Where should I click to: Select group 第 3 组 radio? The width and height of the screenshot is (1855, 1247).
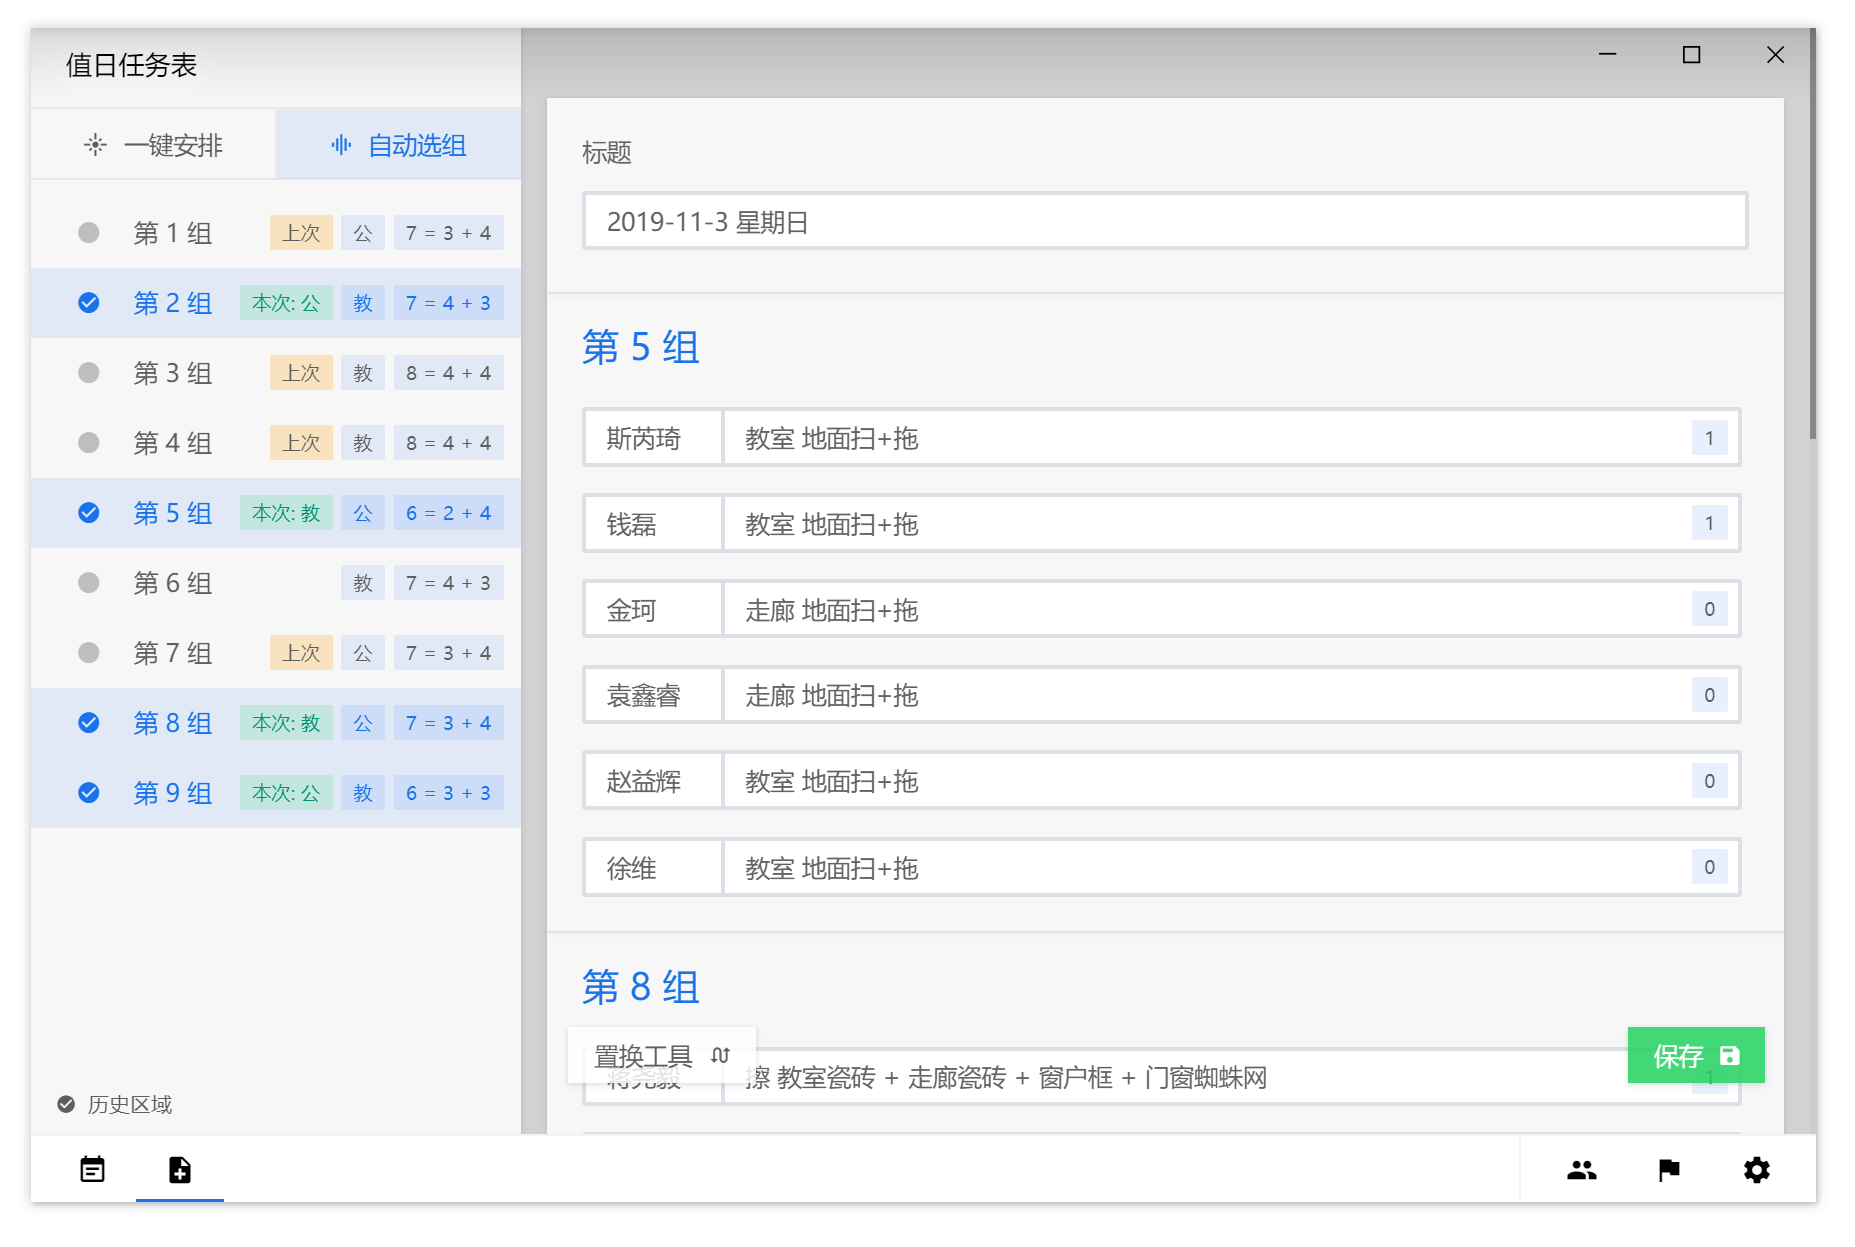[89, 373]
